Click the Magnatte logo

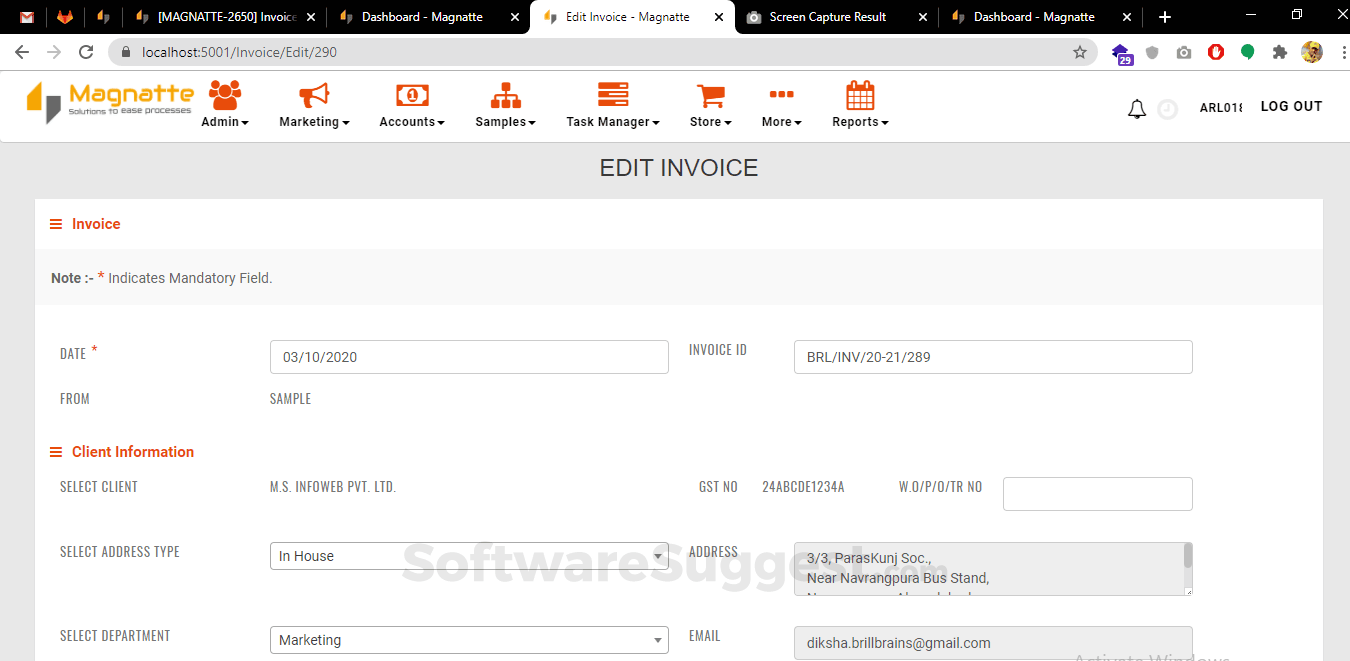coord(110,102)
